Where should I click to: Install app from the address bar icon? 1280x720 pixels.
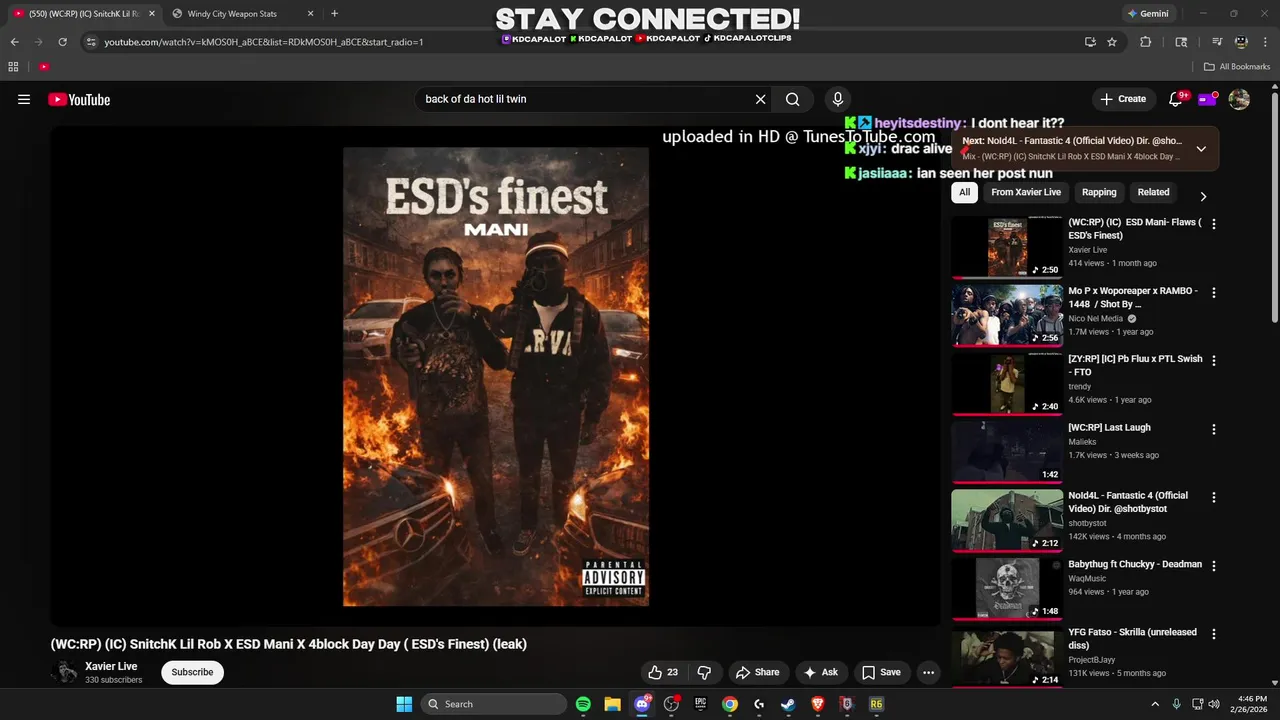tap(1090, 42)
